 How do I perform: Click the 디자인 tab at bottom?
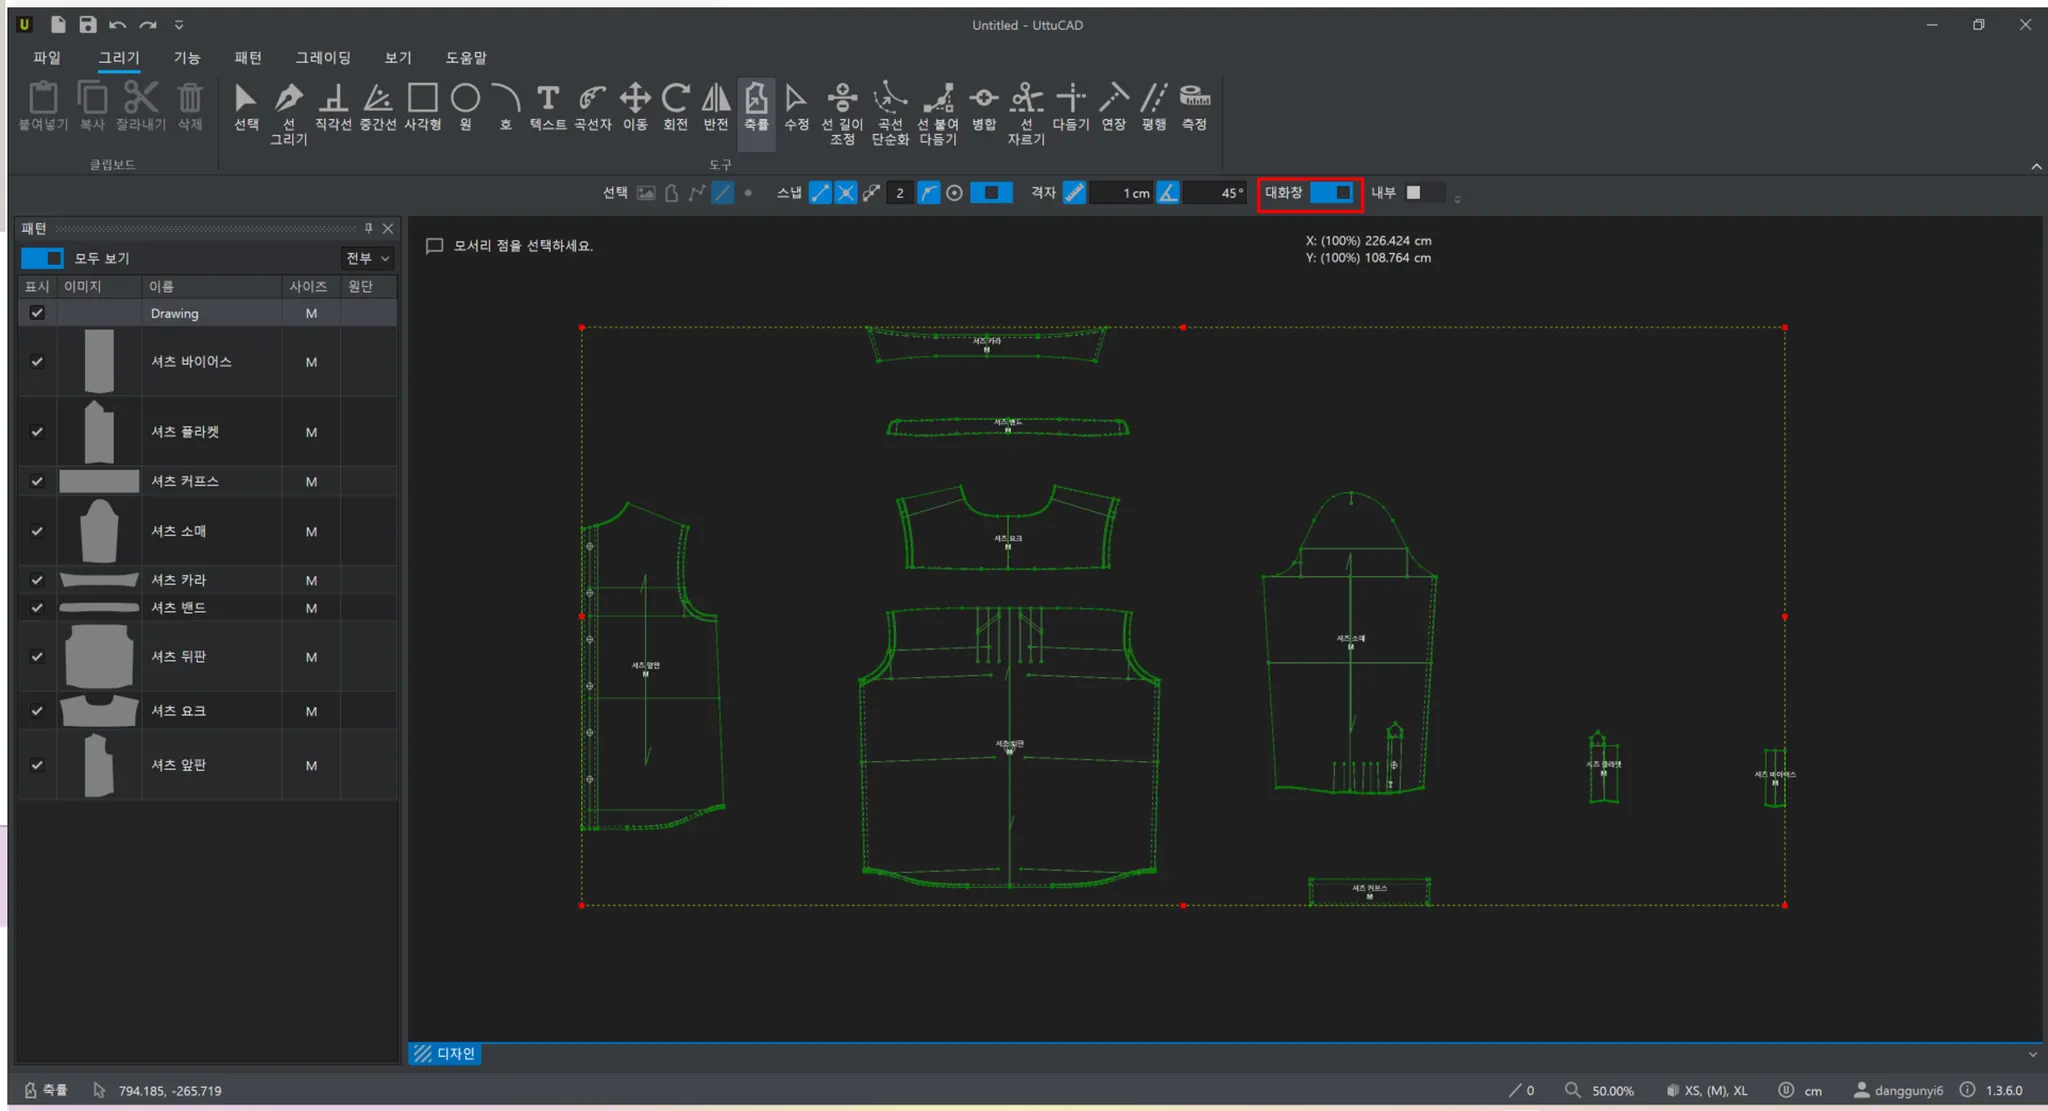(x=445, y=1053)
